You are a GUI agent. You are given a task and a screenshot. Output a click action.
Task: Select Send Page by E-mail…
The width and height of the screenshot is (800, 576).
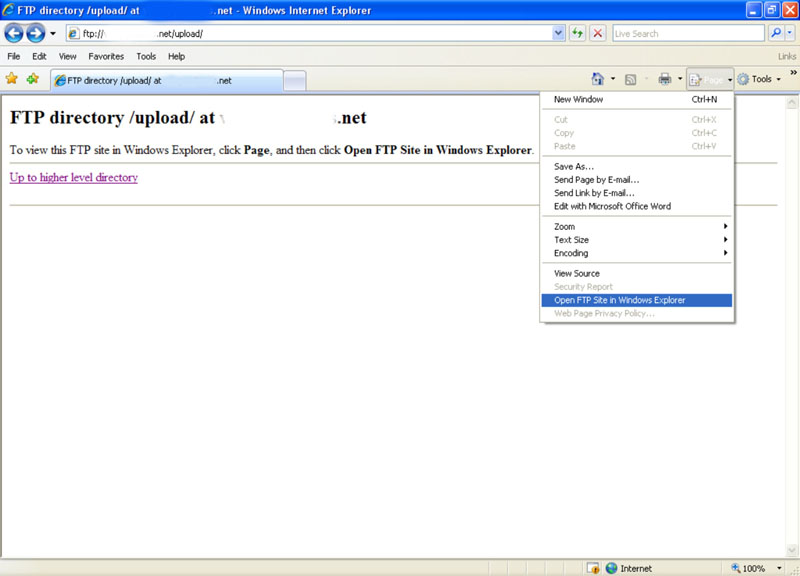[x=636, y=180]
